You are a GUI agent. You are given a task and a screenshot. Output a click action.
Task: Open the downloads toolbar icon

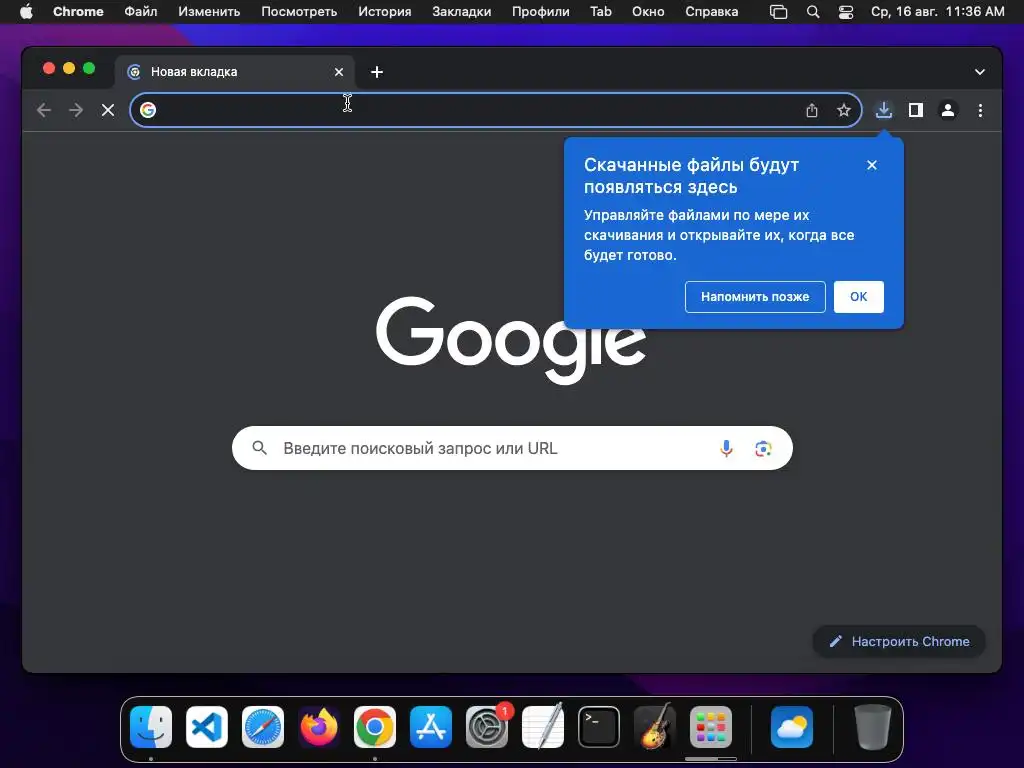pos(884,110)
